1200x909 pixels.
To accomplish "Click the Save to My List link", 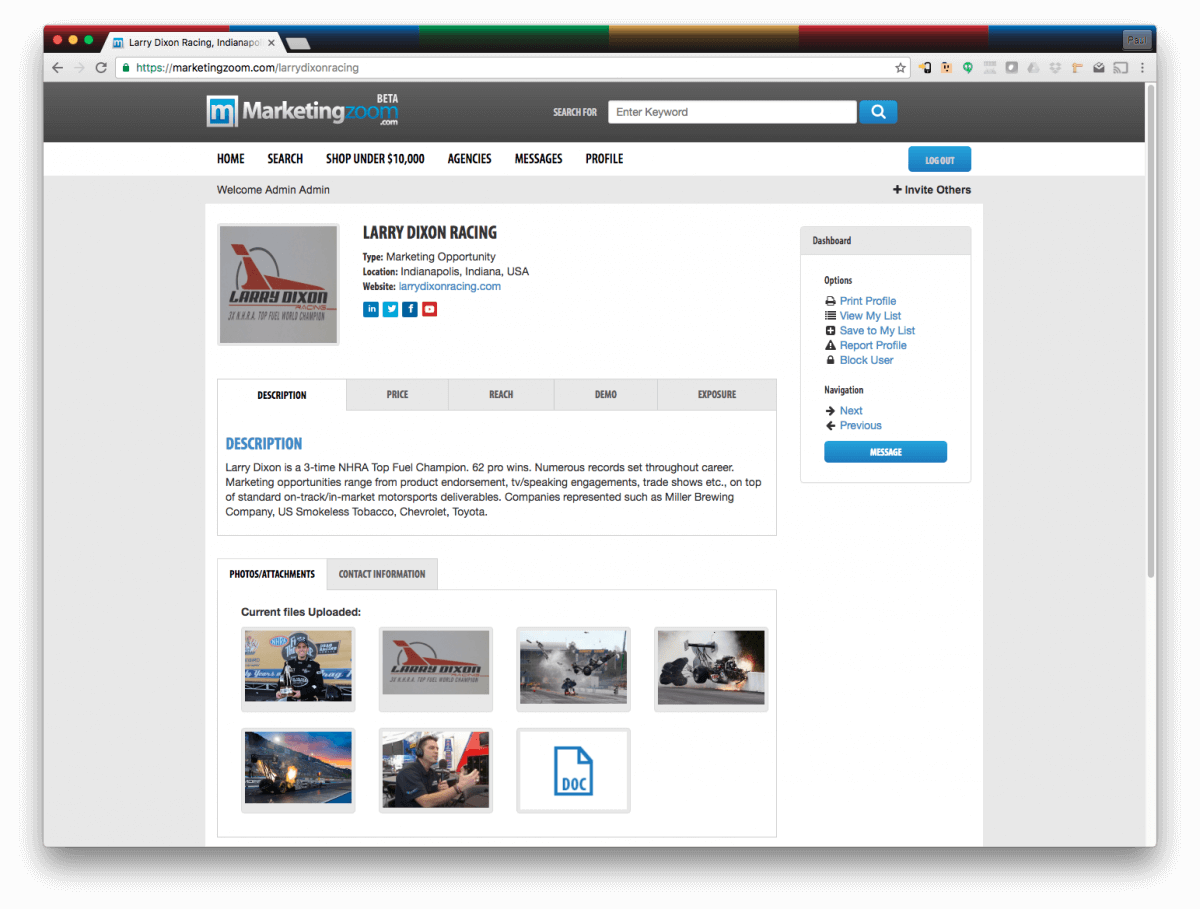I will pyautogui.click(x=877, y=330).
